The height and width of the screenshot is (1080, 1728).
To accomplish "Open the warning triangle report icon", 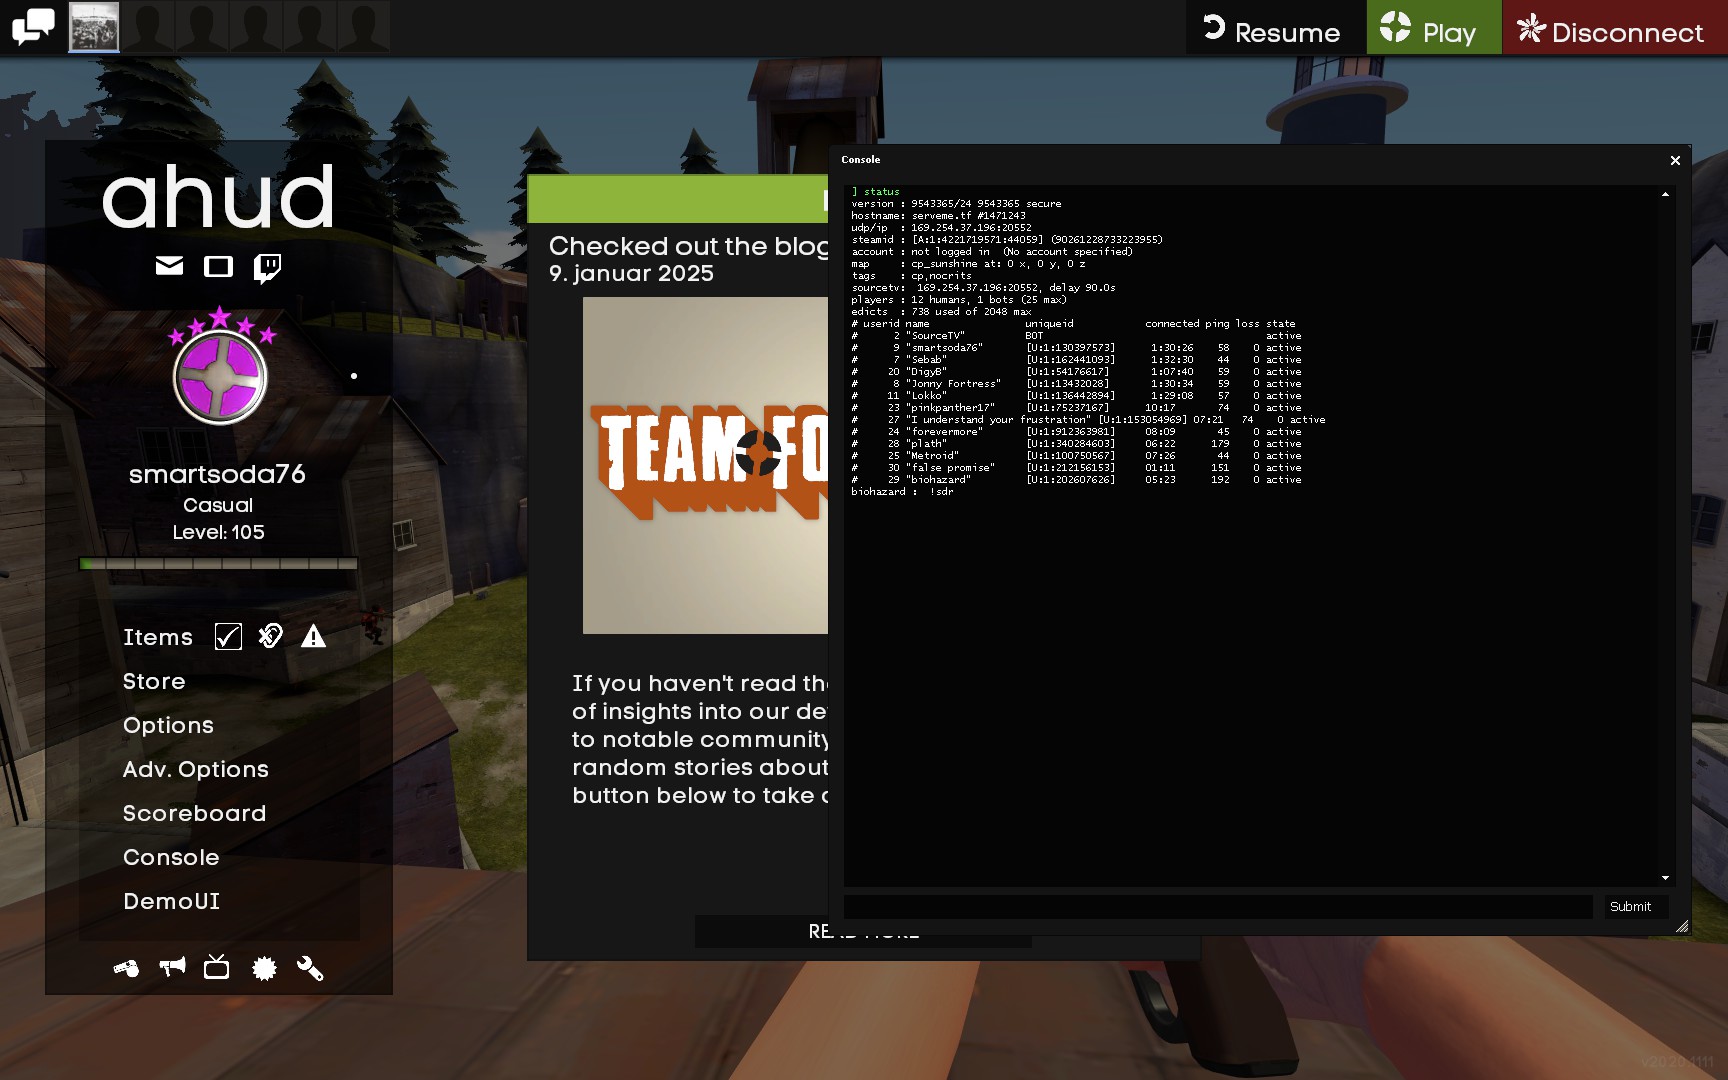I will pyautogui.click(x=313, y=636).
